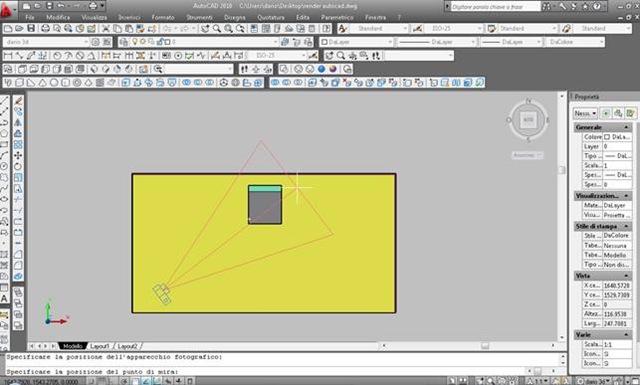Click the horizontal scrollbar below the drawing
640x385 pixels.
coord(468,346)
